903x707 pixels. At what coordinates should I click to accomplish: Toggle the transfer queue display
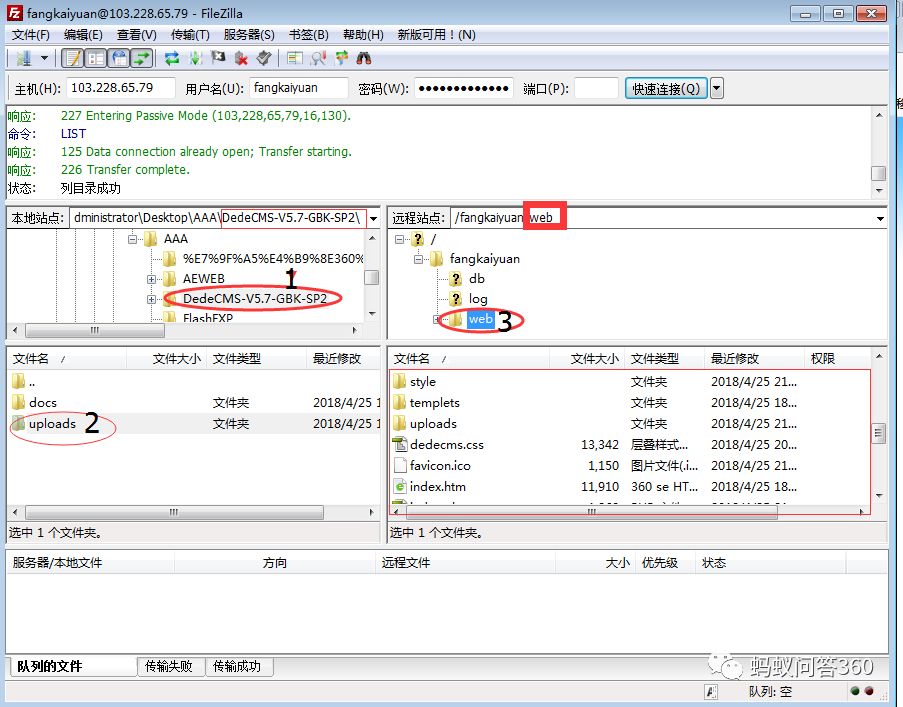[142, 58]
